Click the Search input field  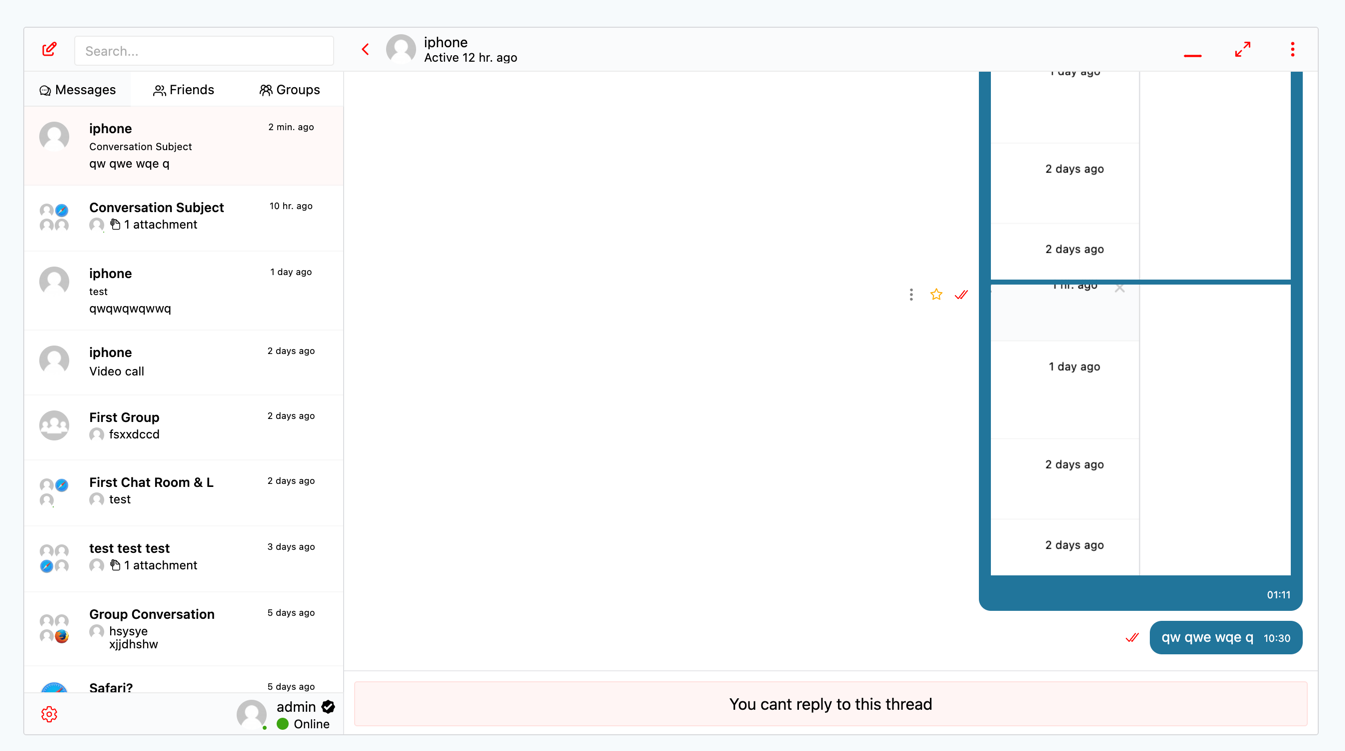204,51
